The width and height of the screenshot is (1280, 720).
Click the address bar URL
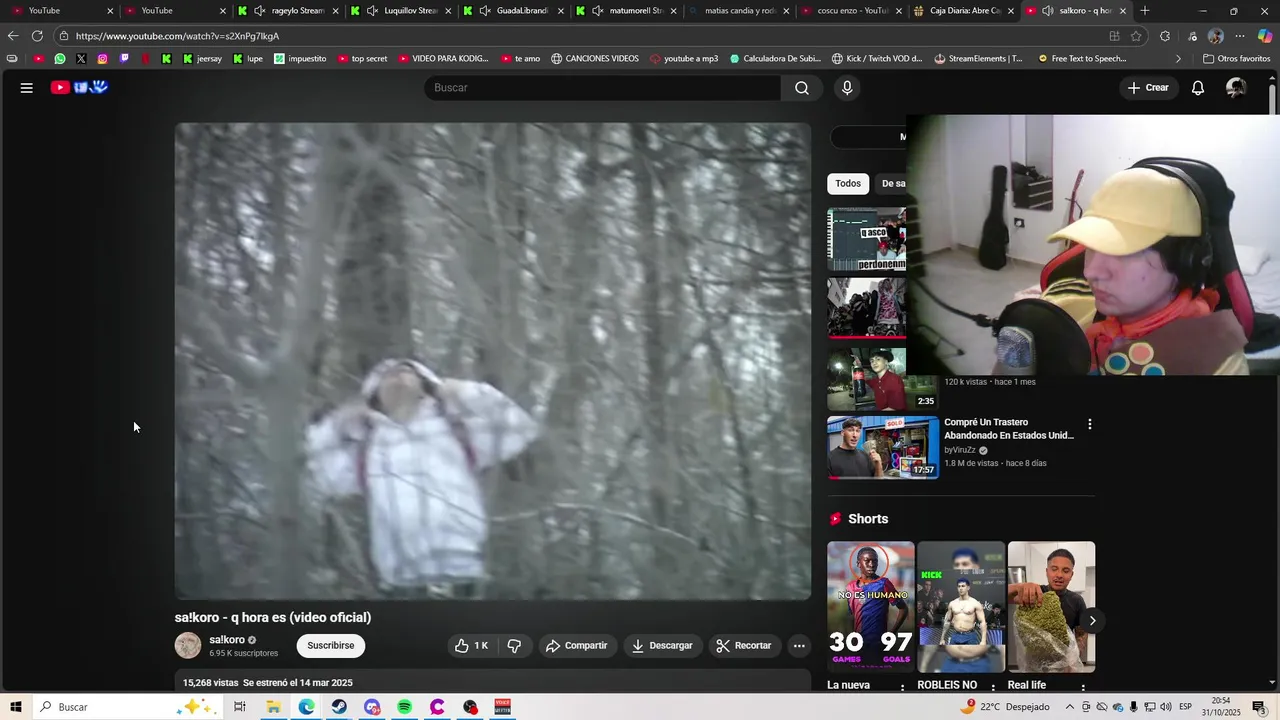(178, 36)
